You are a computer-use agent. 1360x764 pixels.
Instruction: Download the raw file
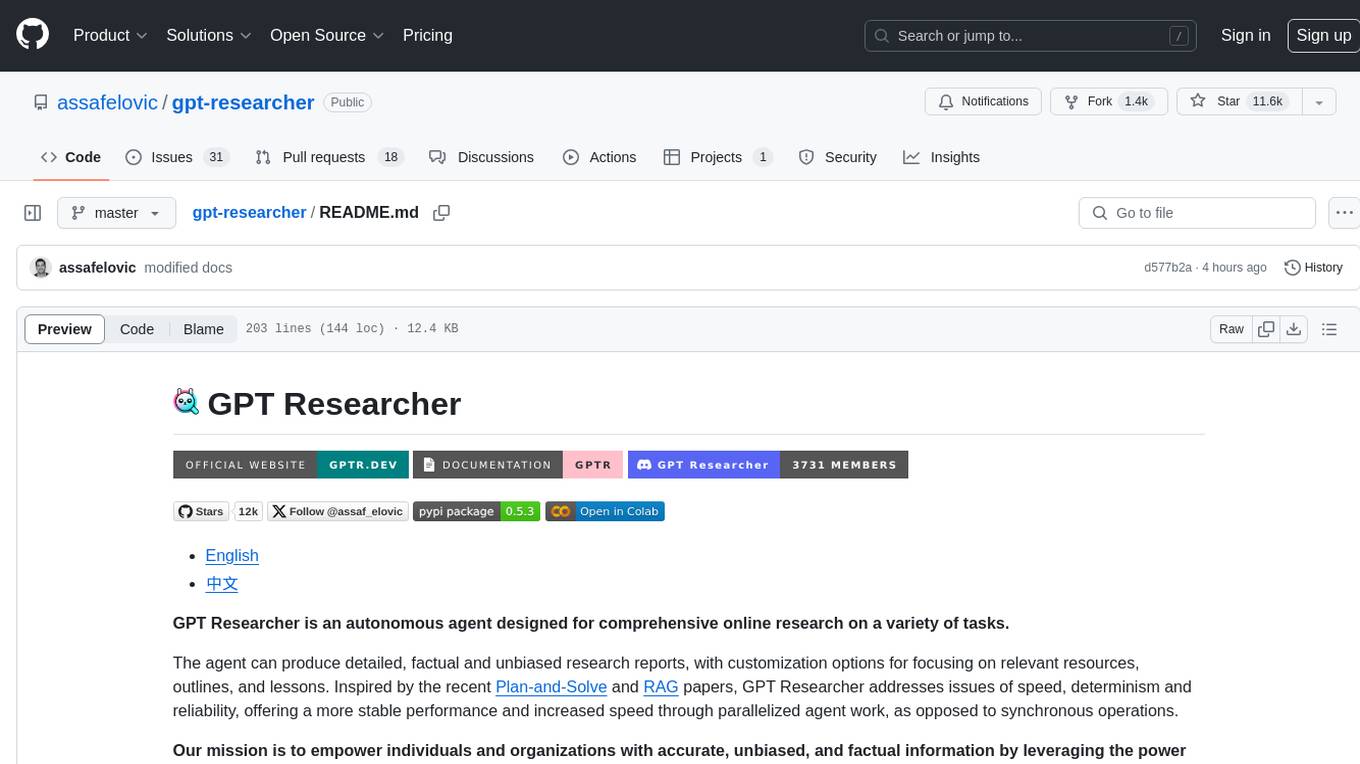coord(1294,329)
